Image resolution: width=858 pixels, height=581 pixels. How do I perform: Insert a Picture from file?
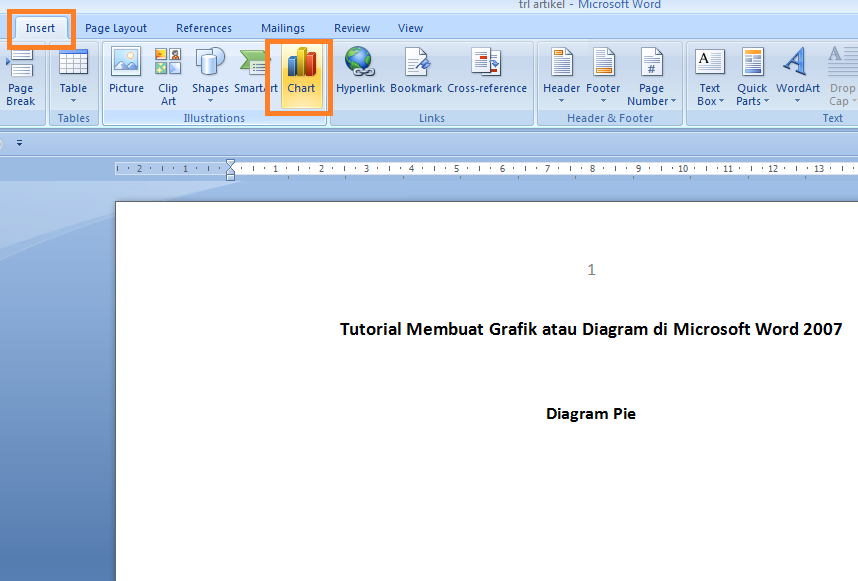(x=126, y=73)
